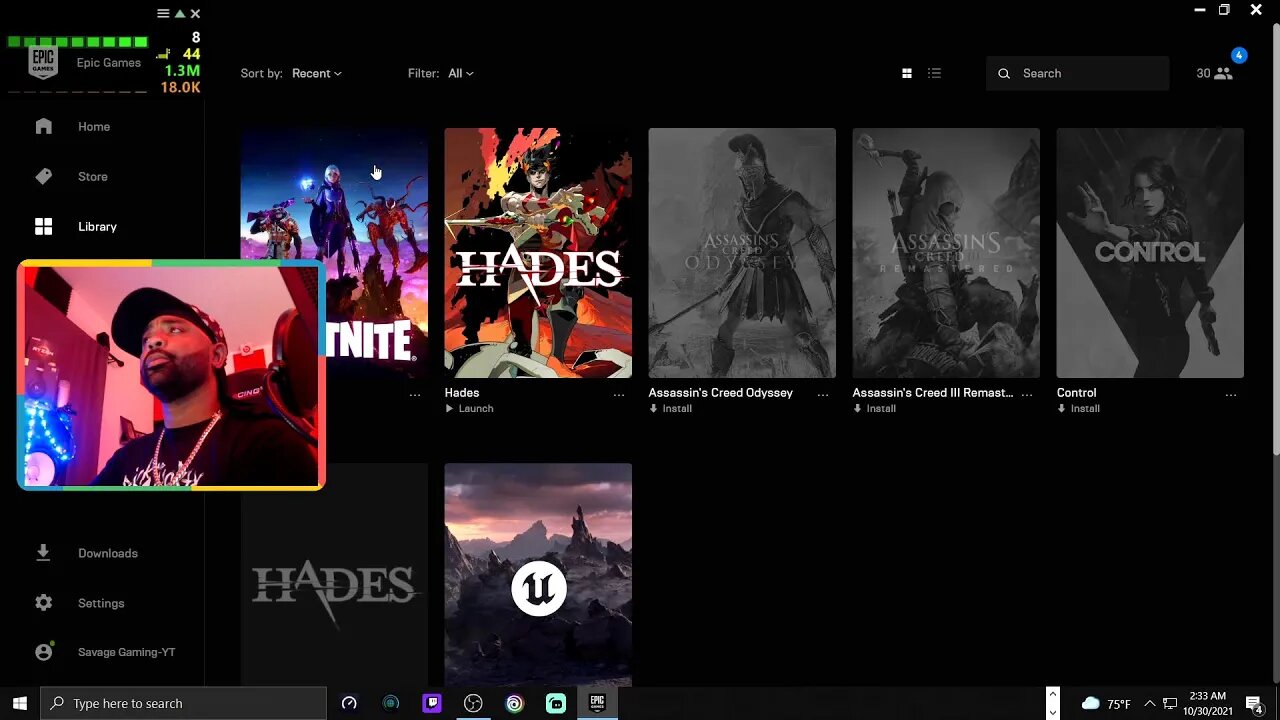Click the Assassin's Creed Odyssey title text
The image size is (1280, 720).
721,393
